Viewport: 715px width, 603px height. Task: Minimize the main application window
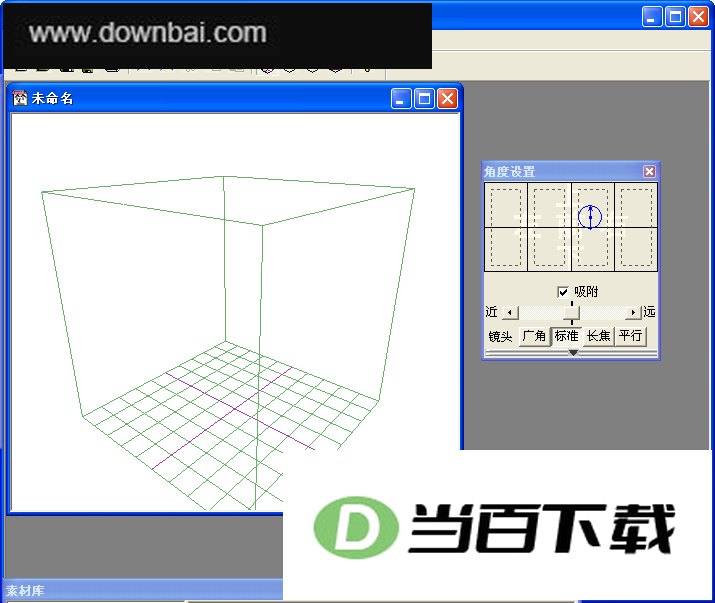[652, 17]
